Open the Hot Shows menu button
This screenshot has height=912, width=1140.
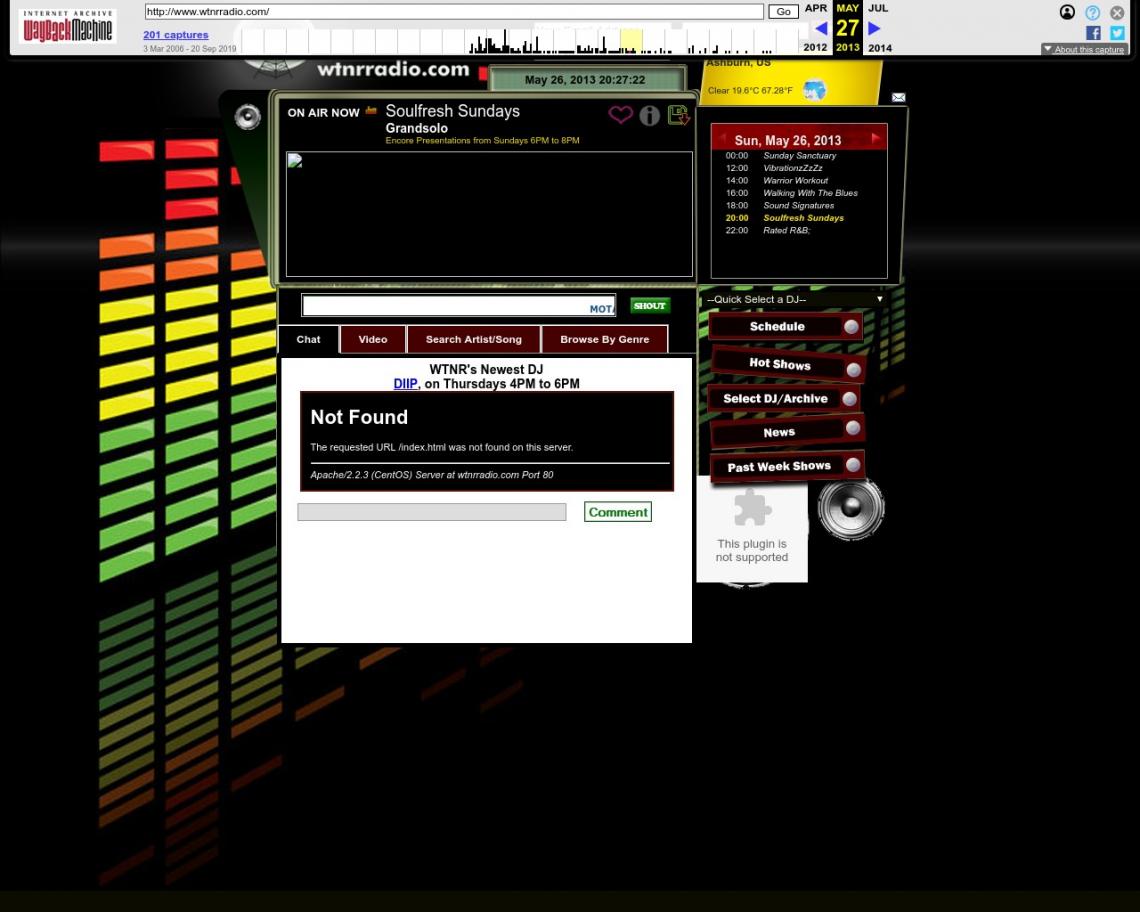coord(787,364)
